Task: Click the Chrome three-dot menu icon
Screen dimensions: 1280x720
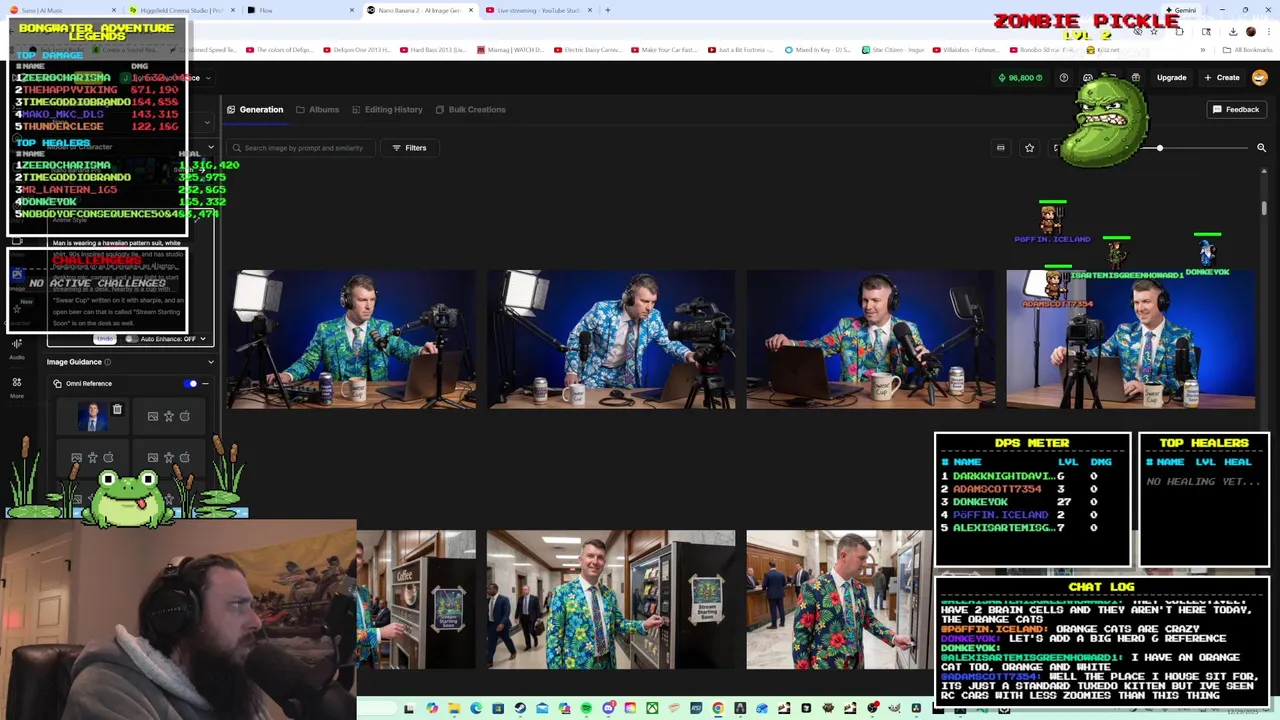Action: point(1267,32)
